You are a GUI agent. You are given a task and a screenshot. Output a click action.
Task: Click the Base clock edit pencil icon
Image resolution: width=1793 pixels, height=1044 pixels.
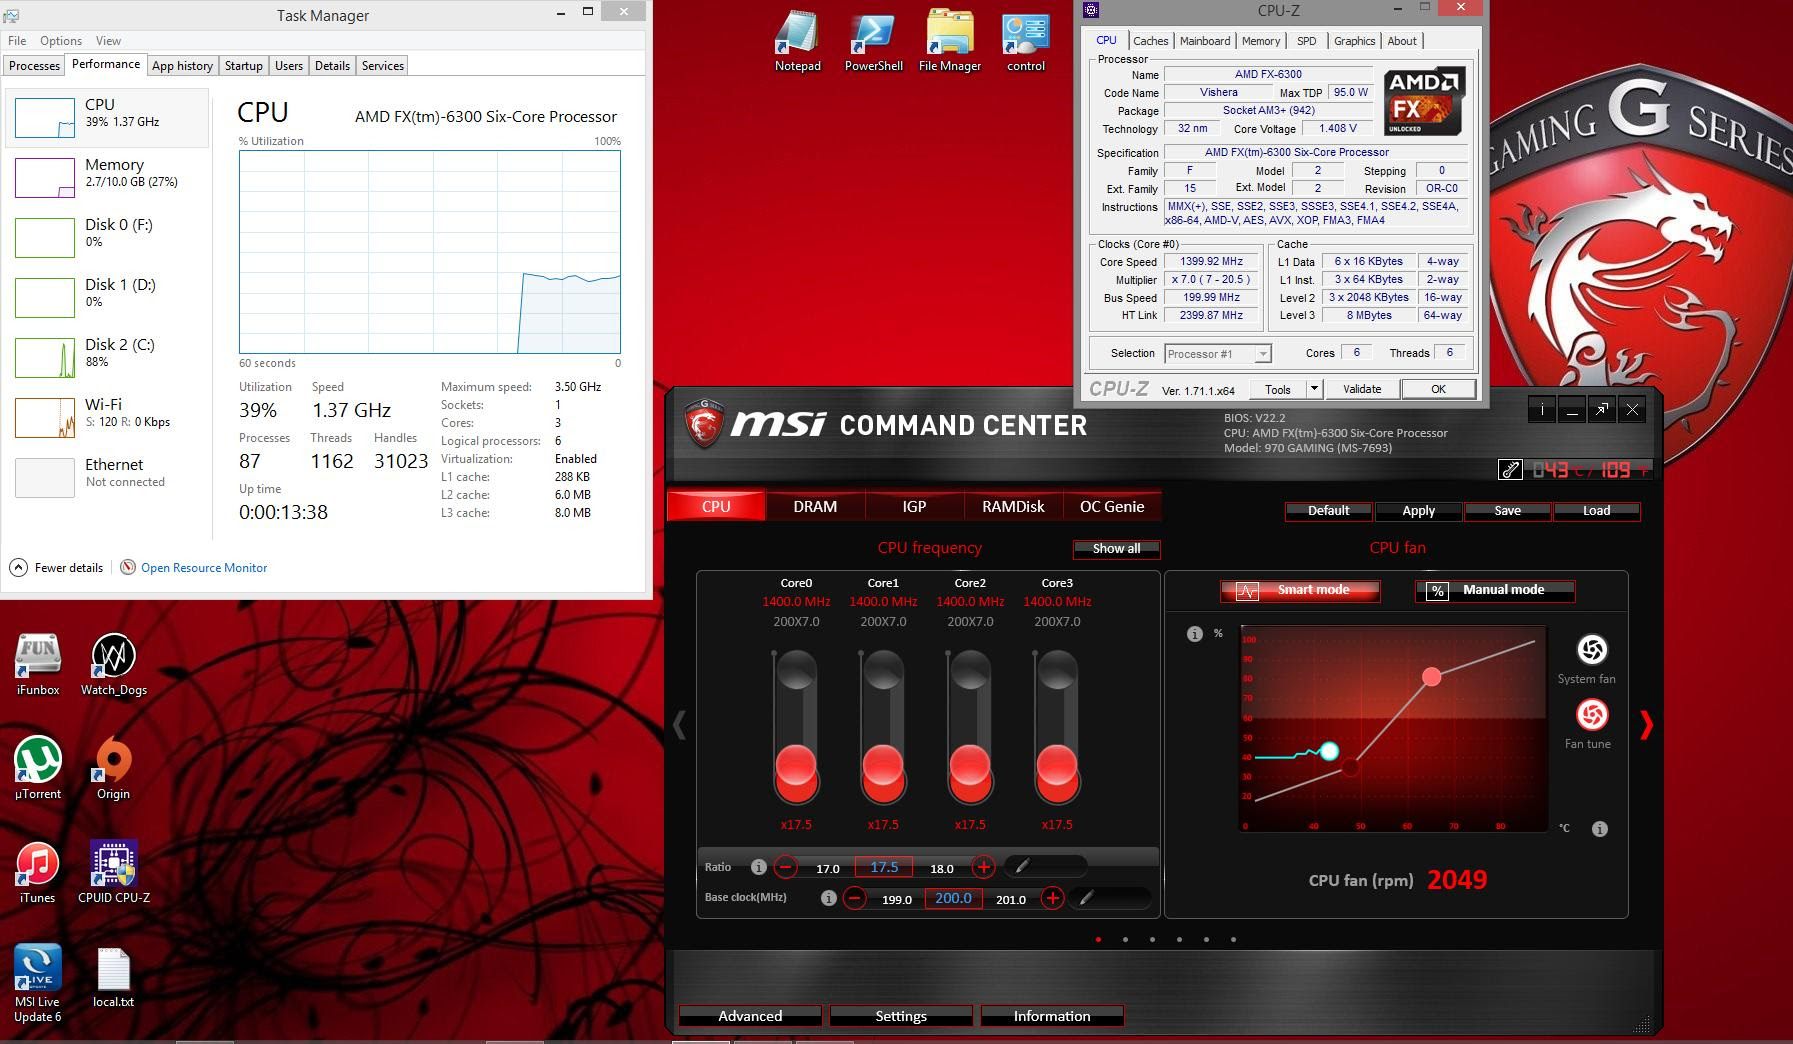click(x=1087, y=898)
